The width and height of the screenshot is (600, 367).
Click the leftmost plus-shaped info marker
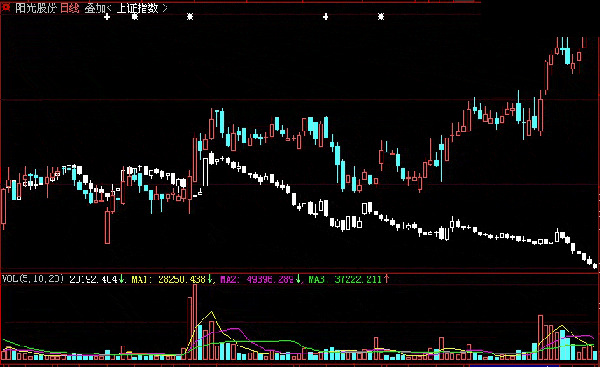click(107, 16)
